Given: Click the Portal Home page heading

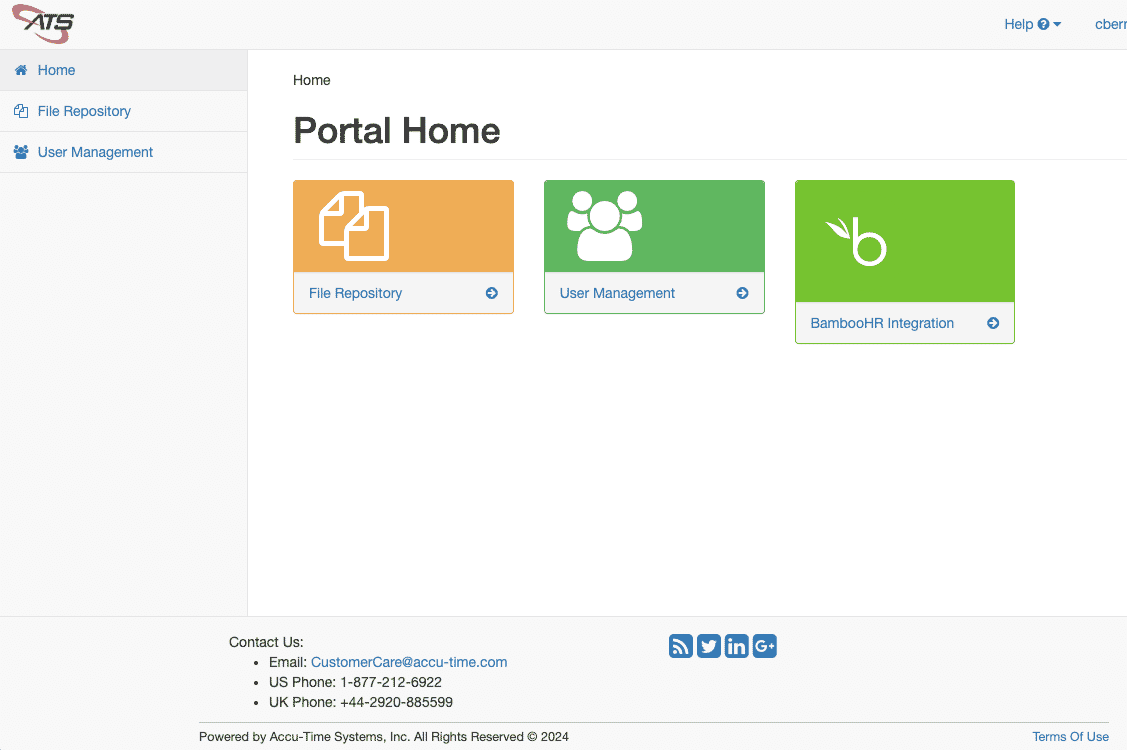Looking at the screenshot, I should click(397, 131).
